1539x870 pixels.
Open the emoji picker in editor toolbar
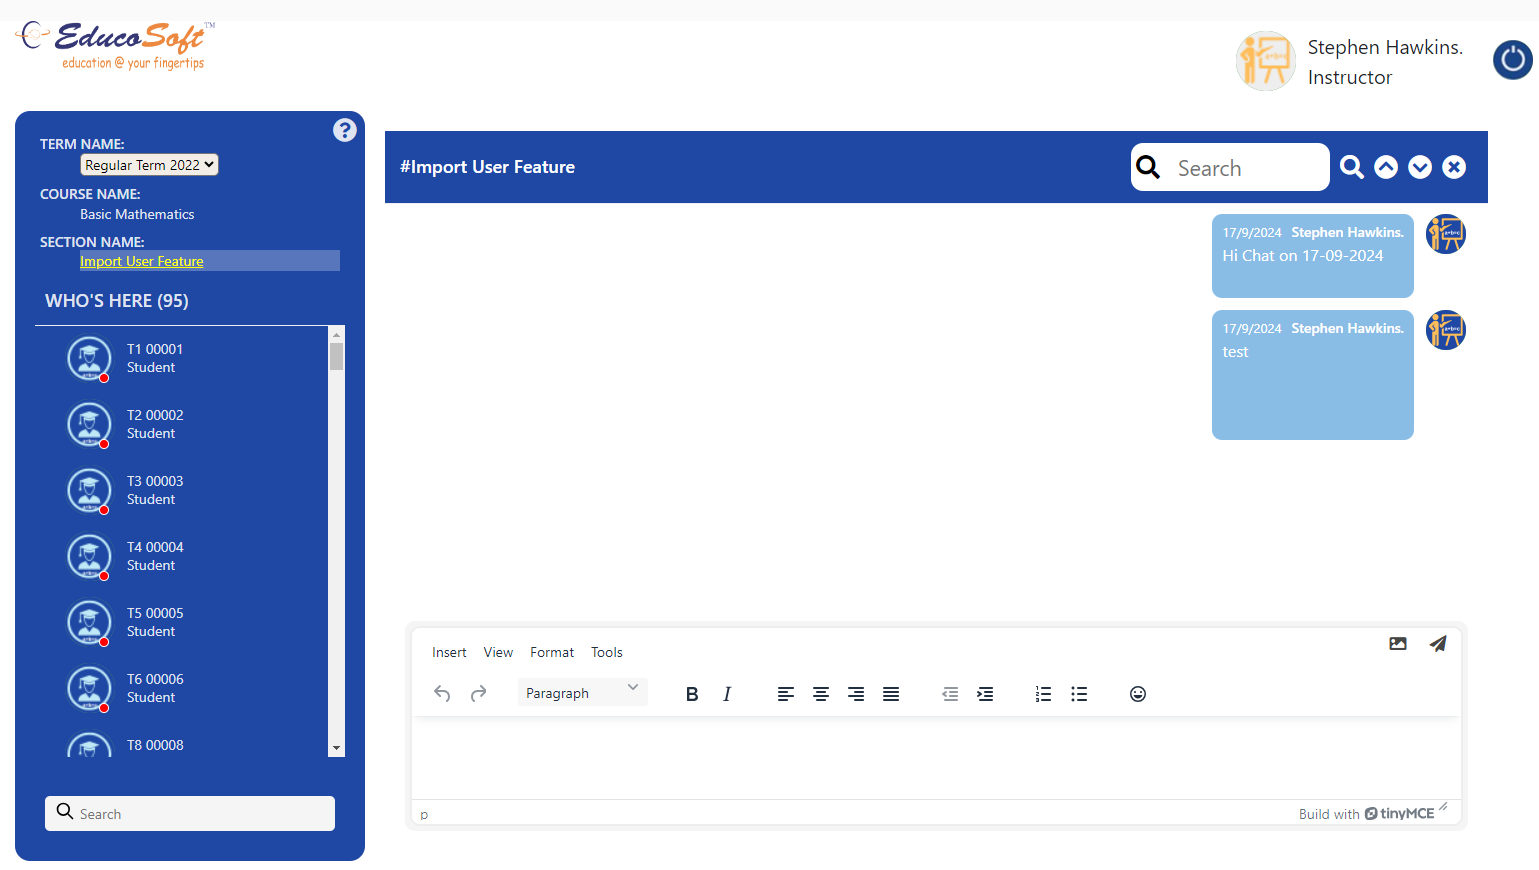pyautogui.click(x=1137, y=694)
